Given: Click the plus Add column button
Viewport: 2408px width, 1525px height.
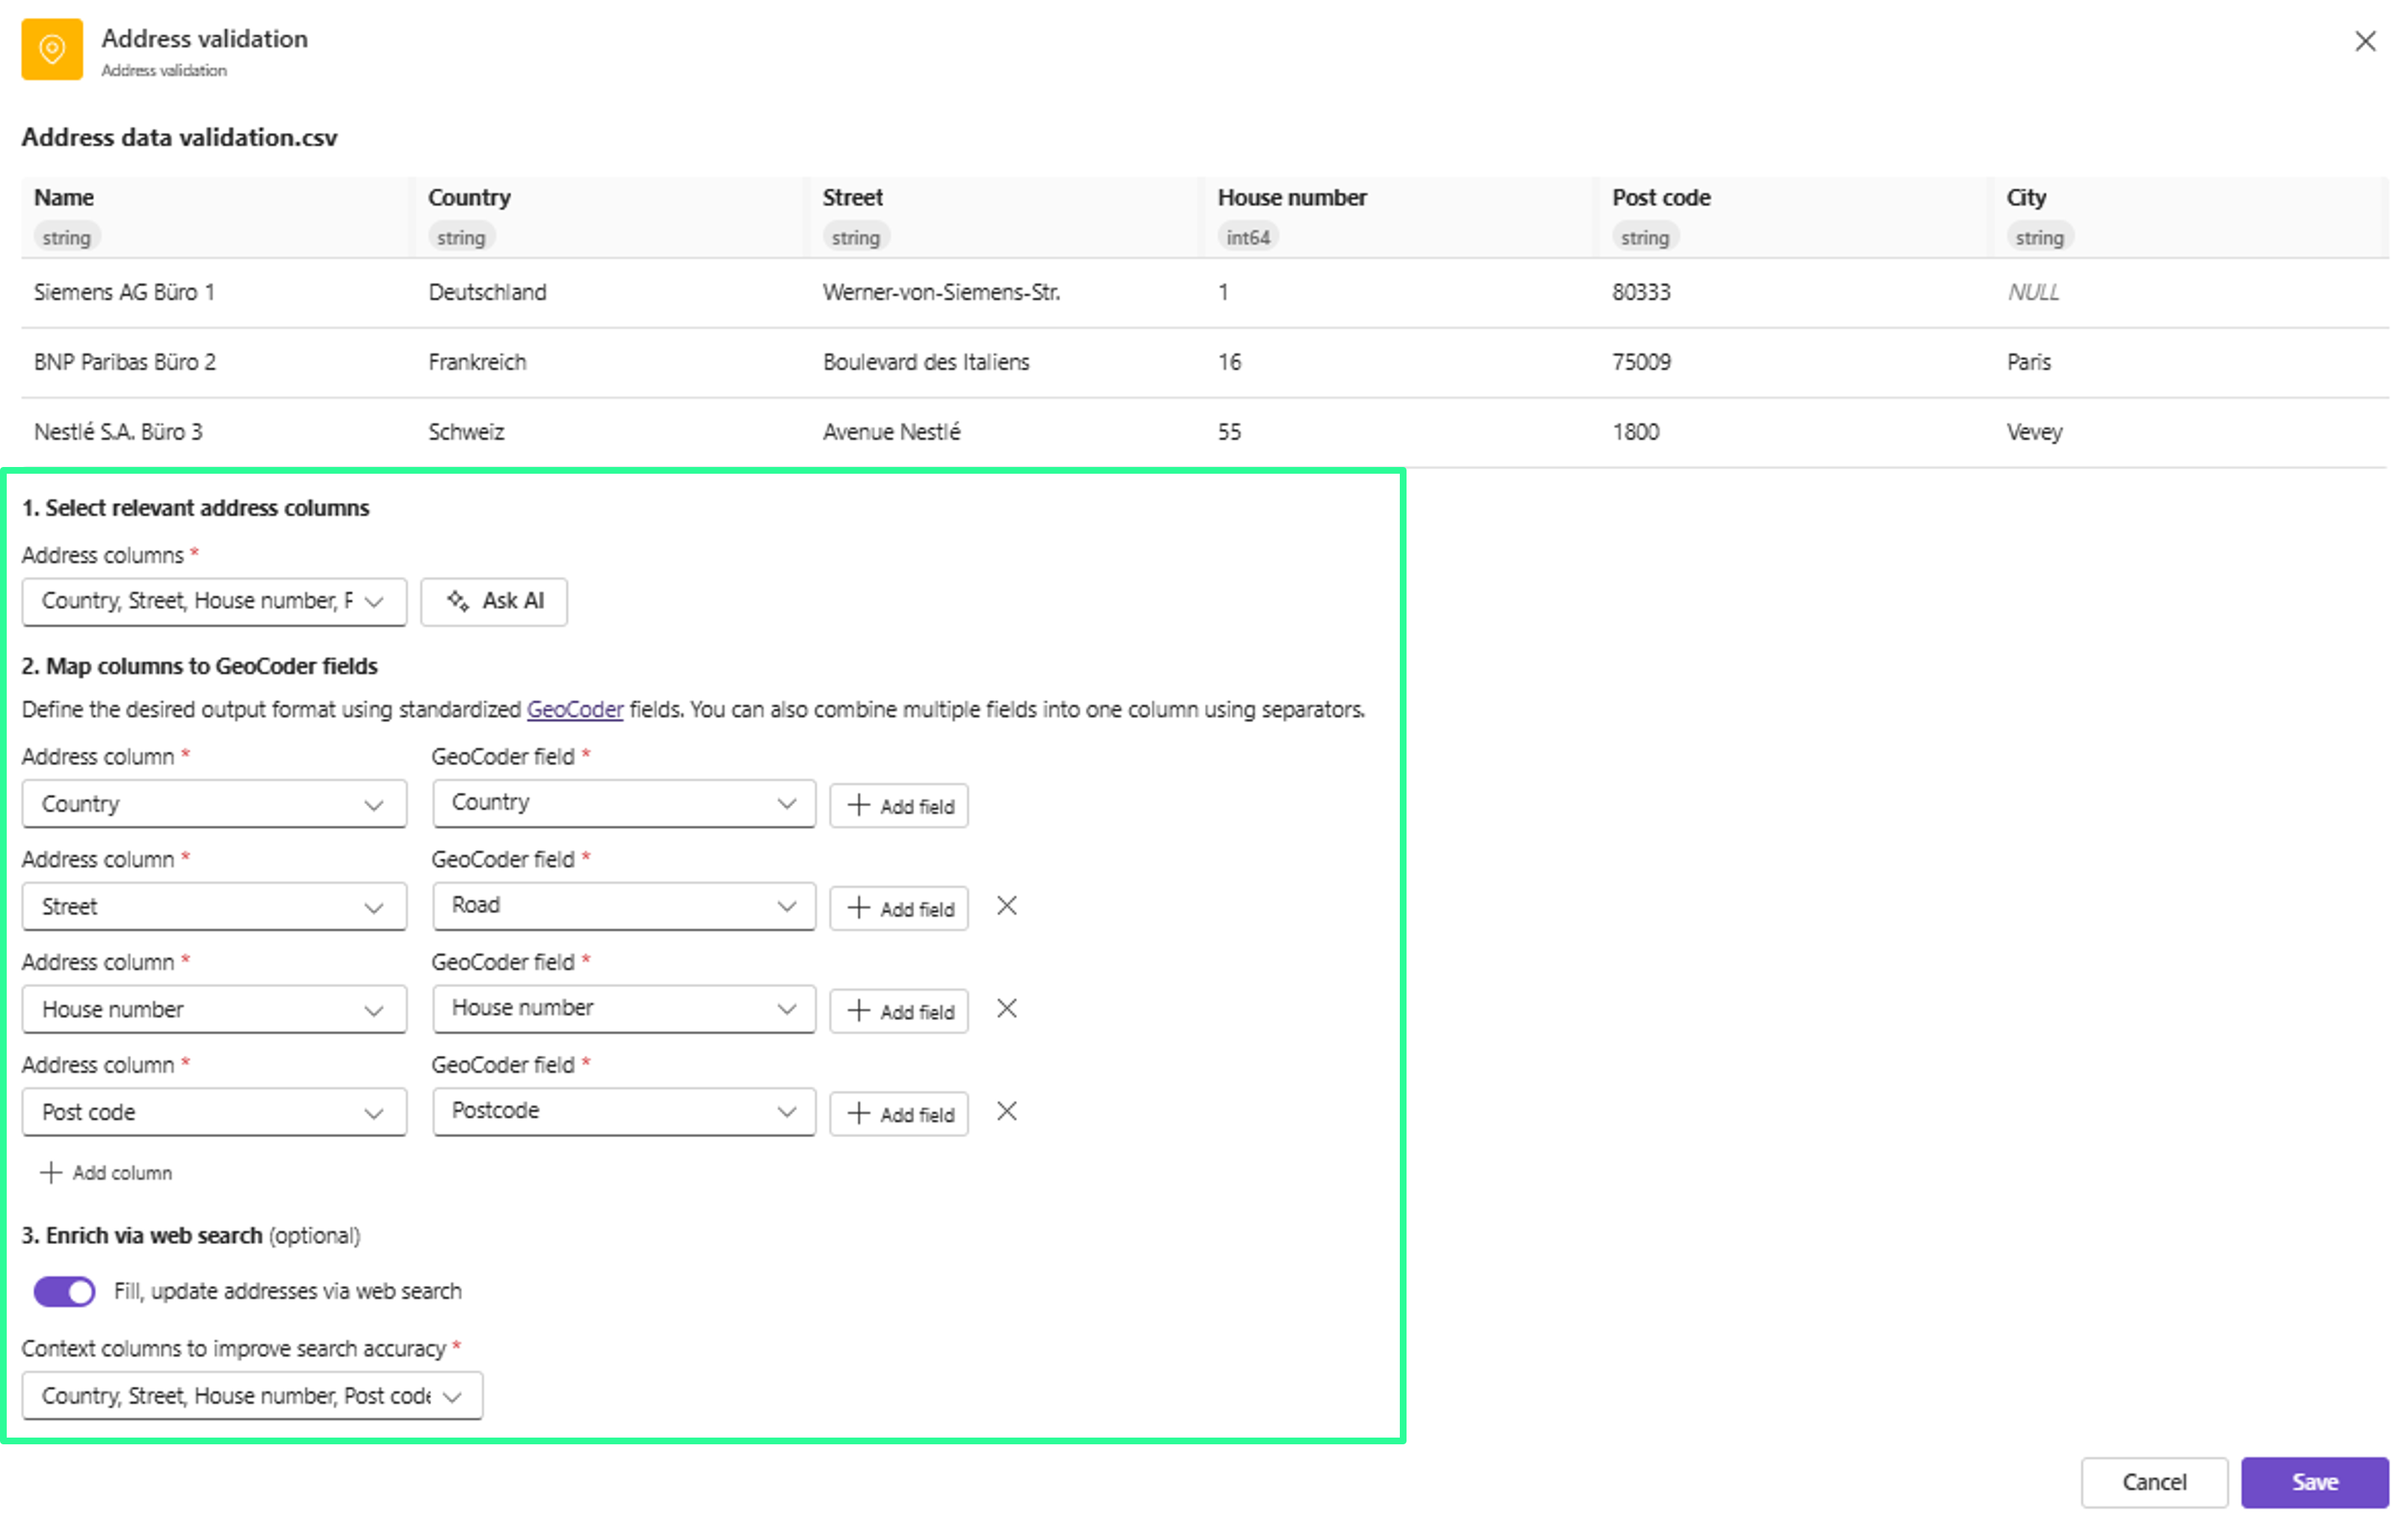Looking at the screenshot, I should 106,1173.
